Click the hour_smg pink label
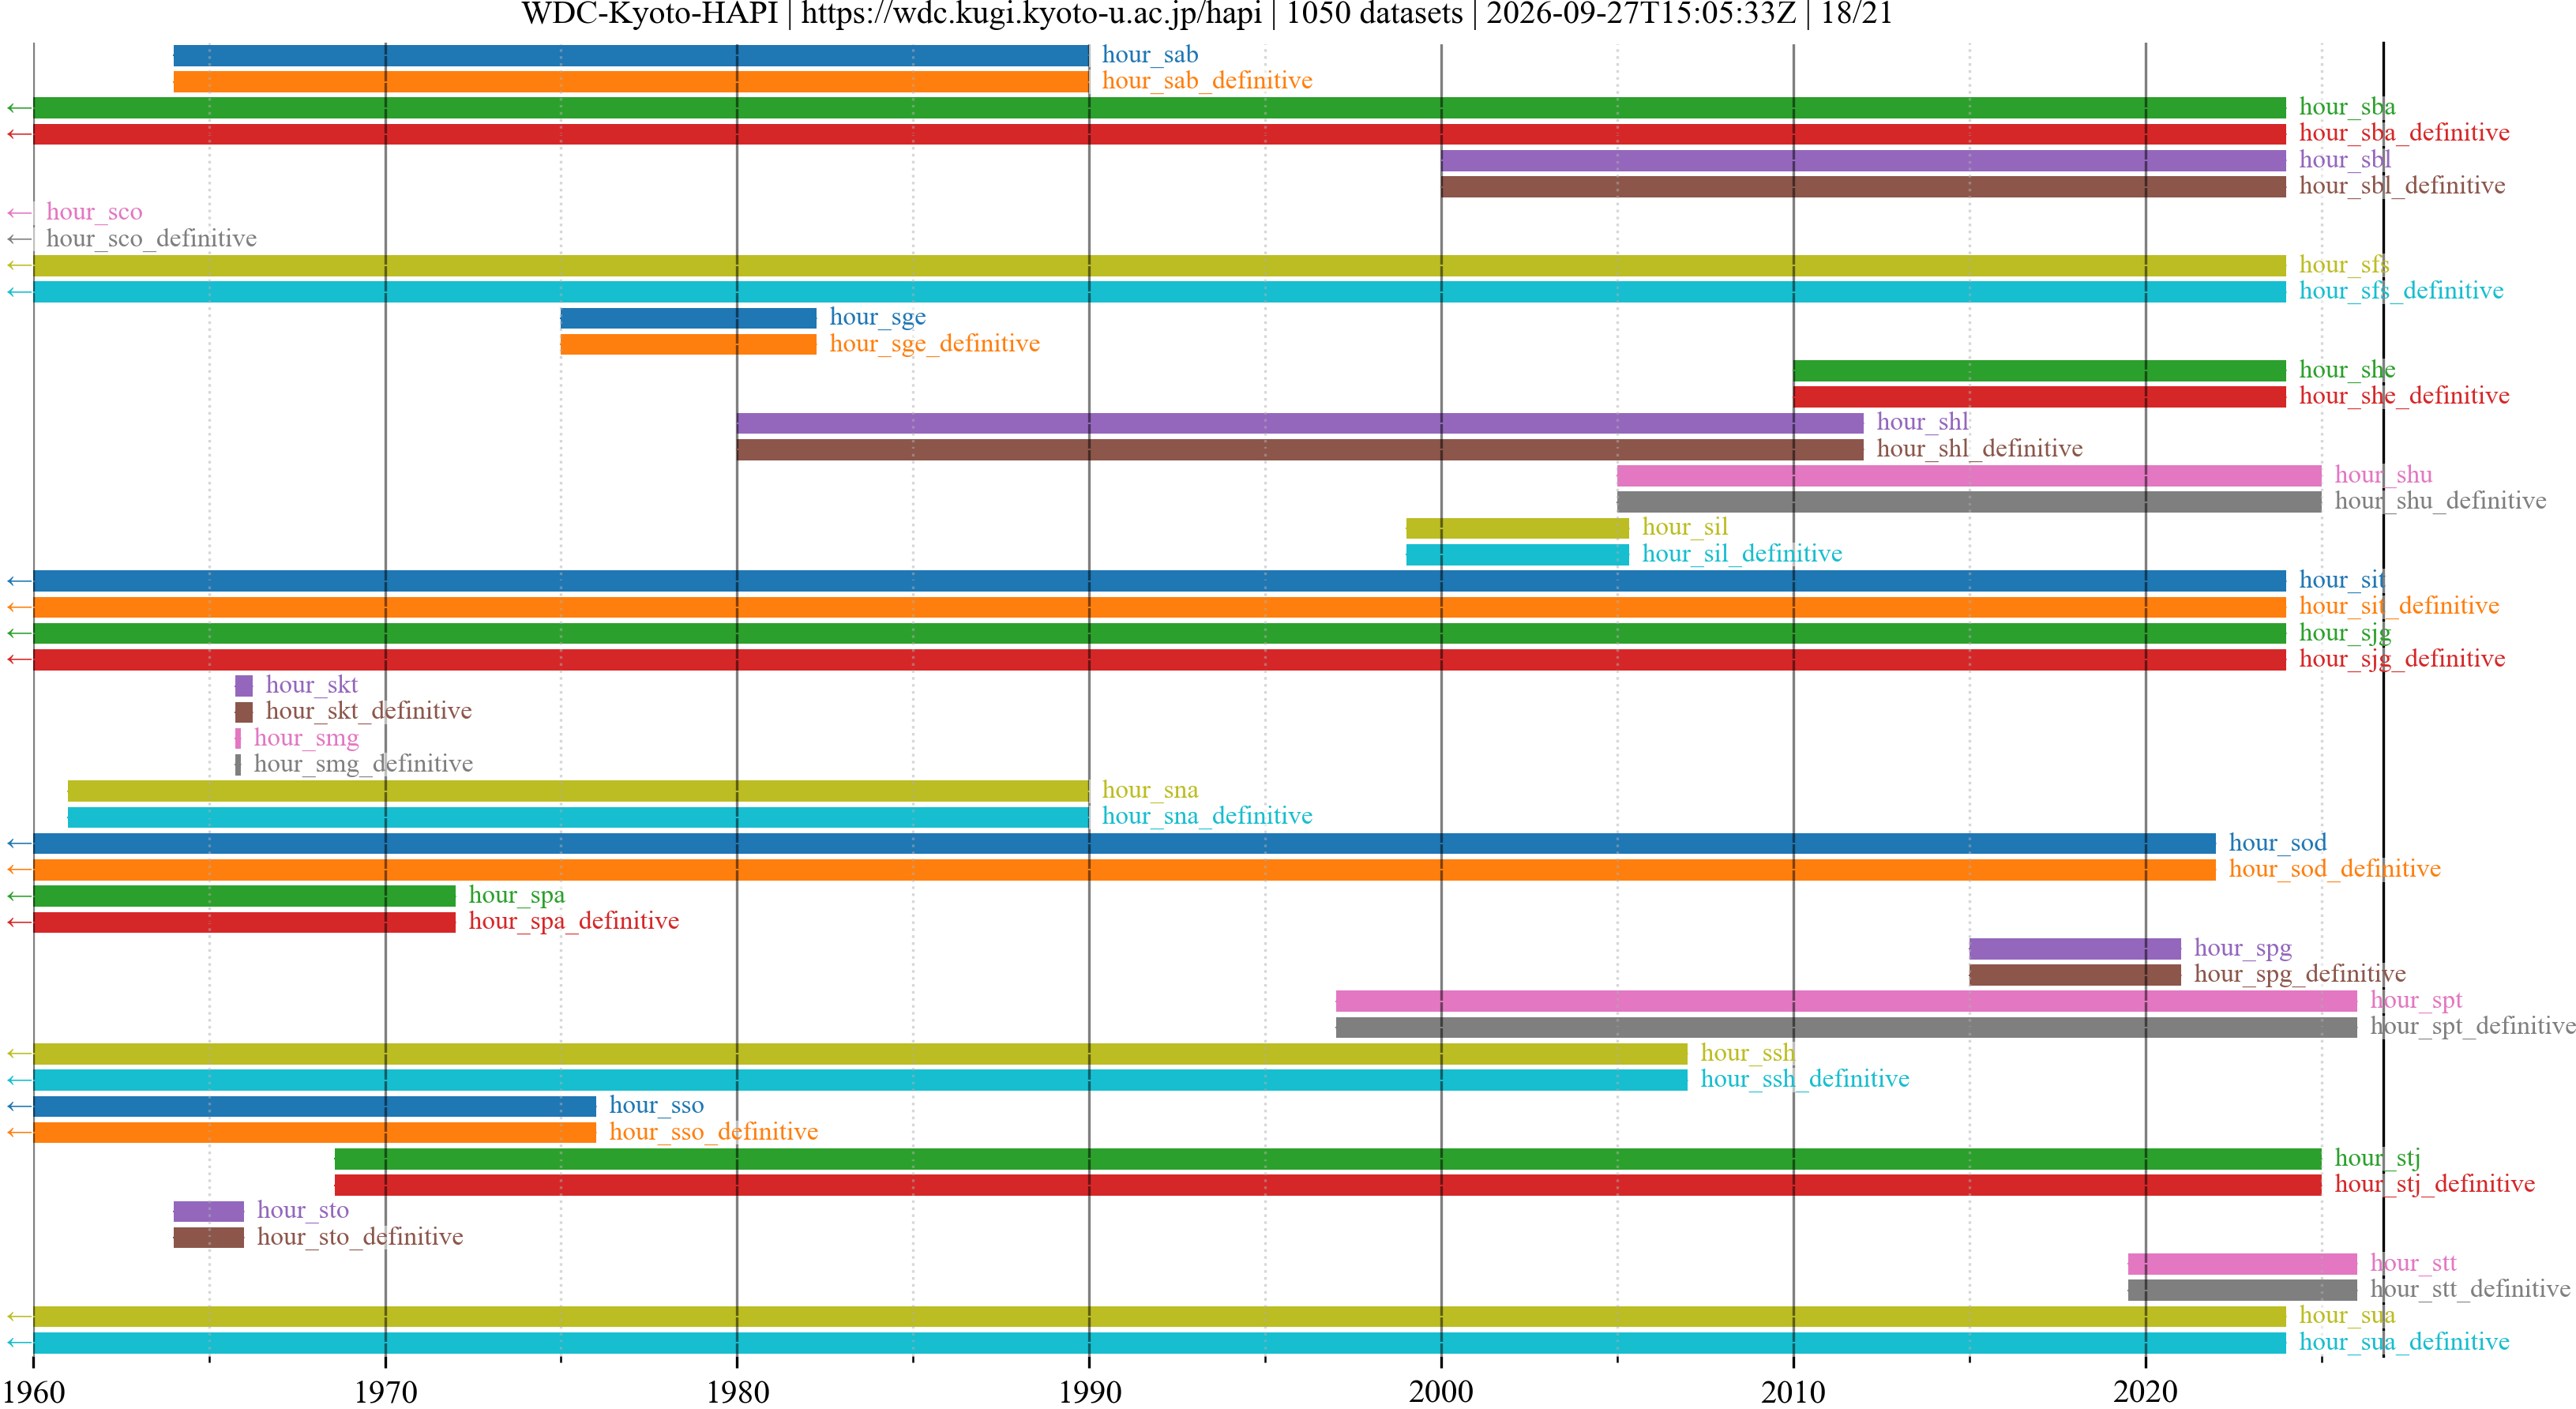The height and width of the screenshot is (1409, 2576). [x=306, y=738]
